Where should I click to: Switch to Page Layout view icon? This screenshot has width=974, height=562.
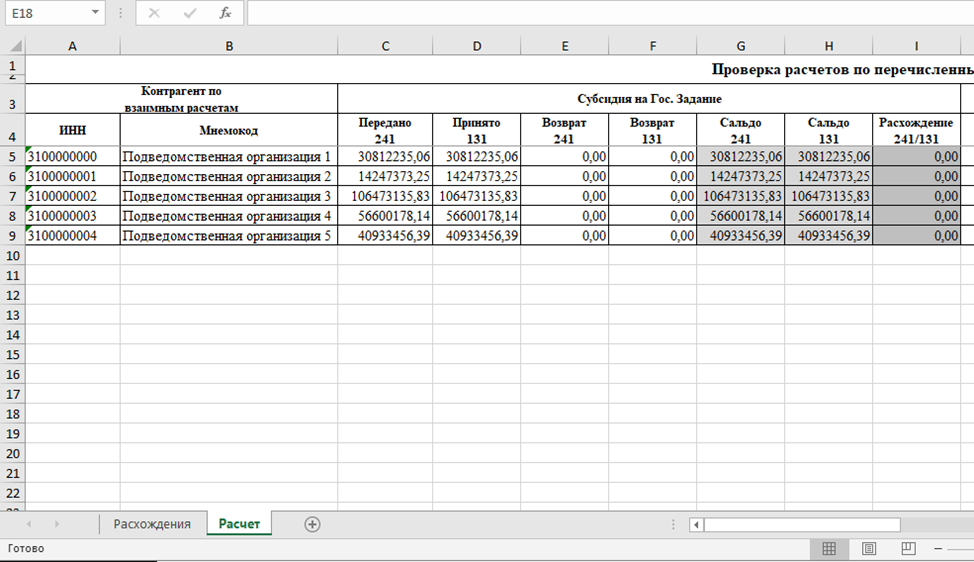(869, 549)
